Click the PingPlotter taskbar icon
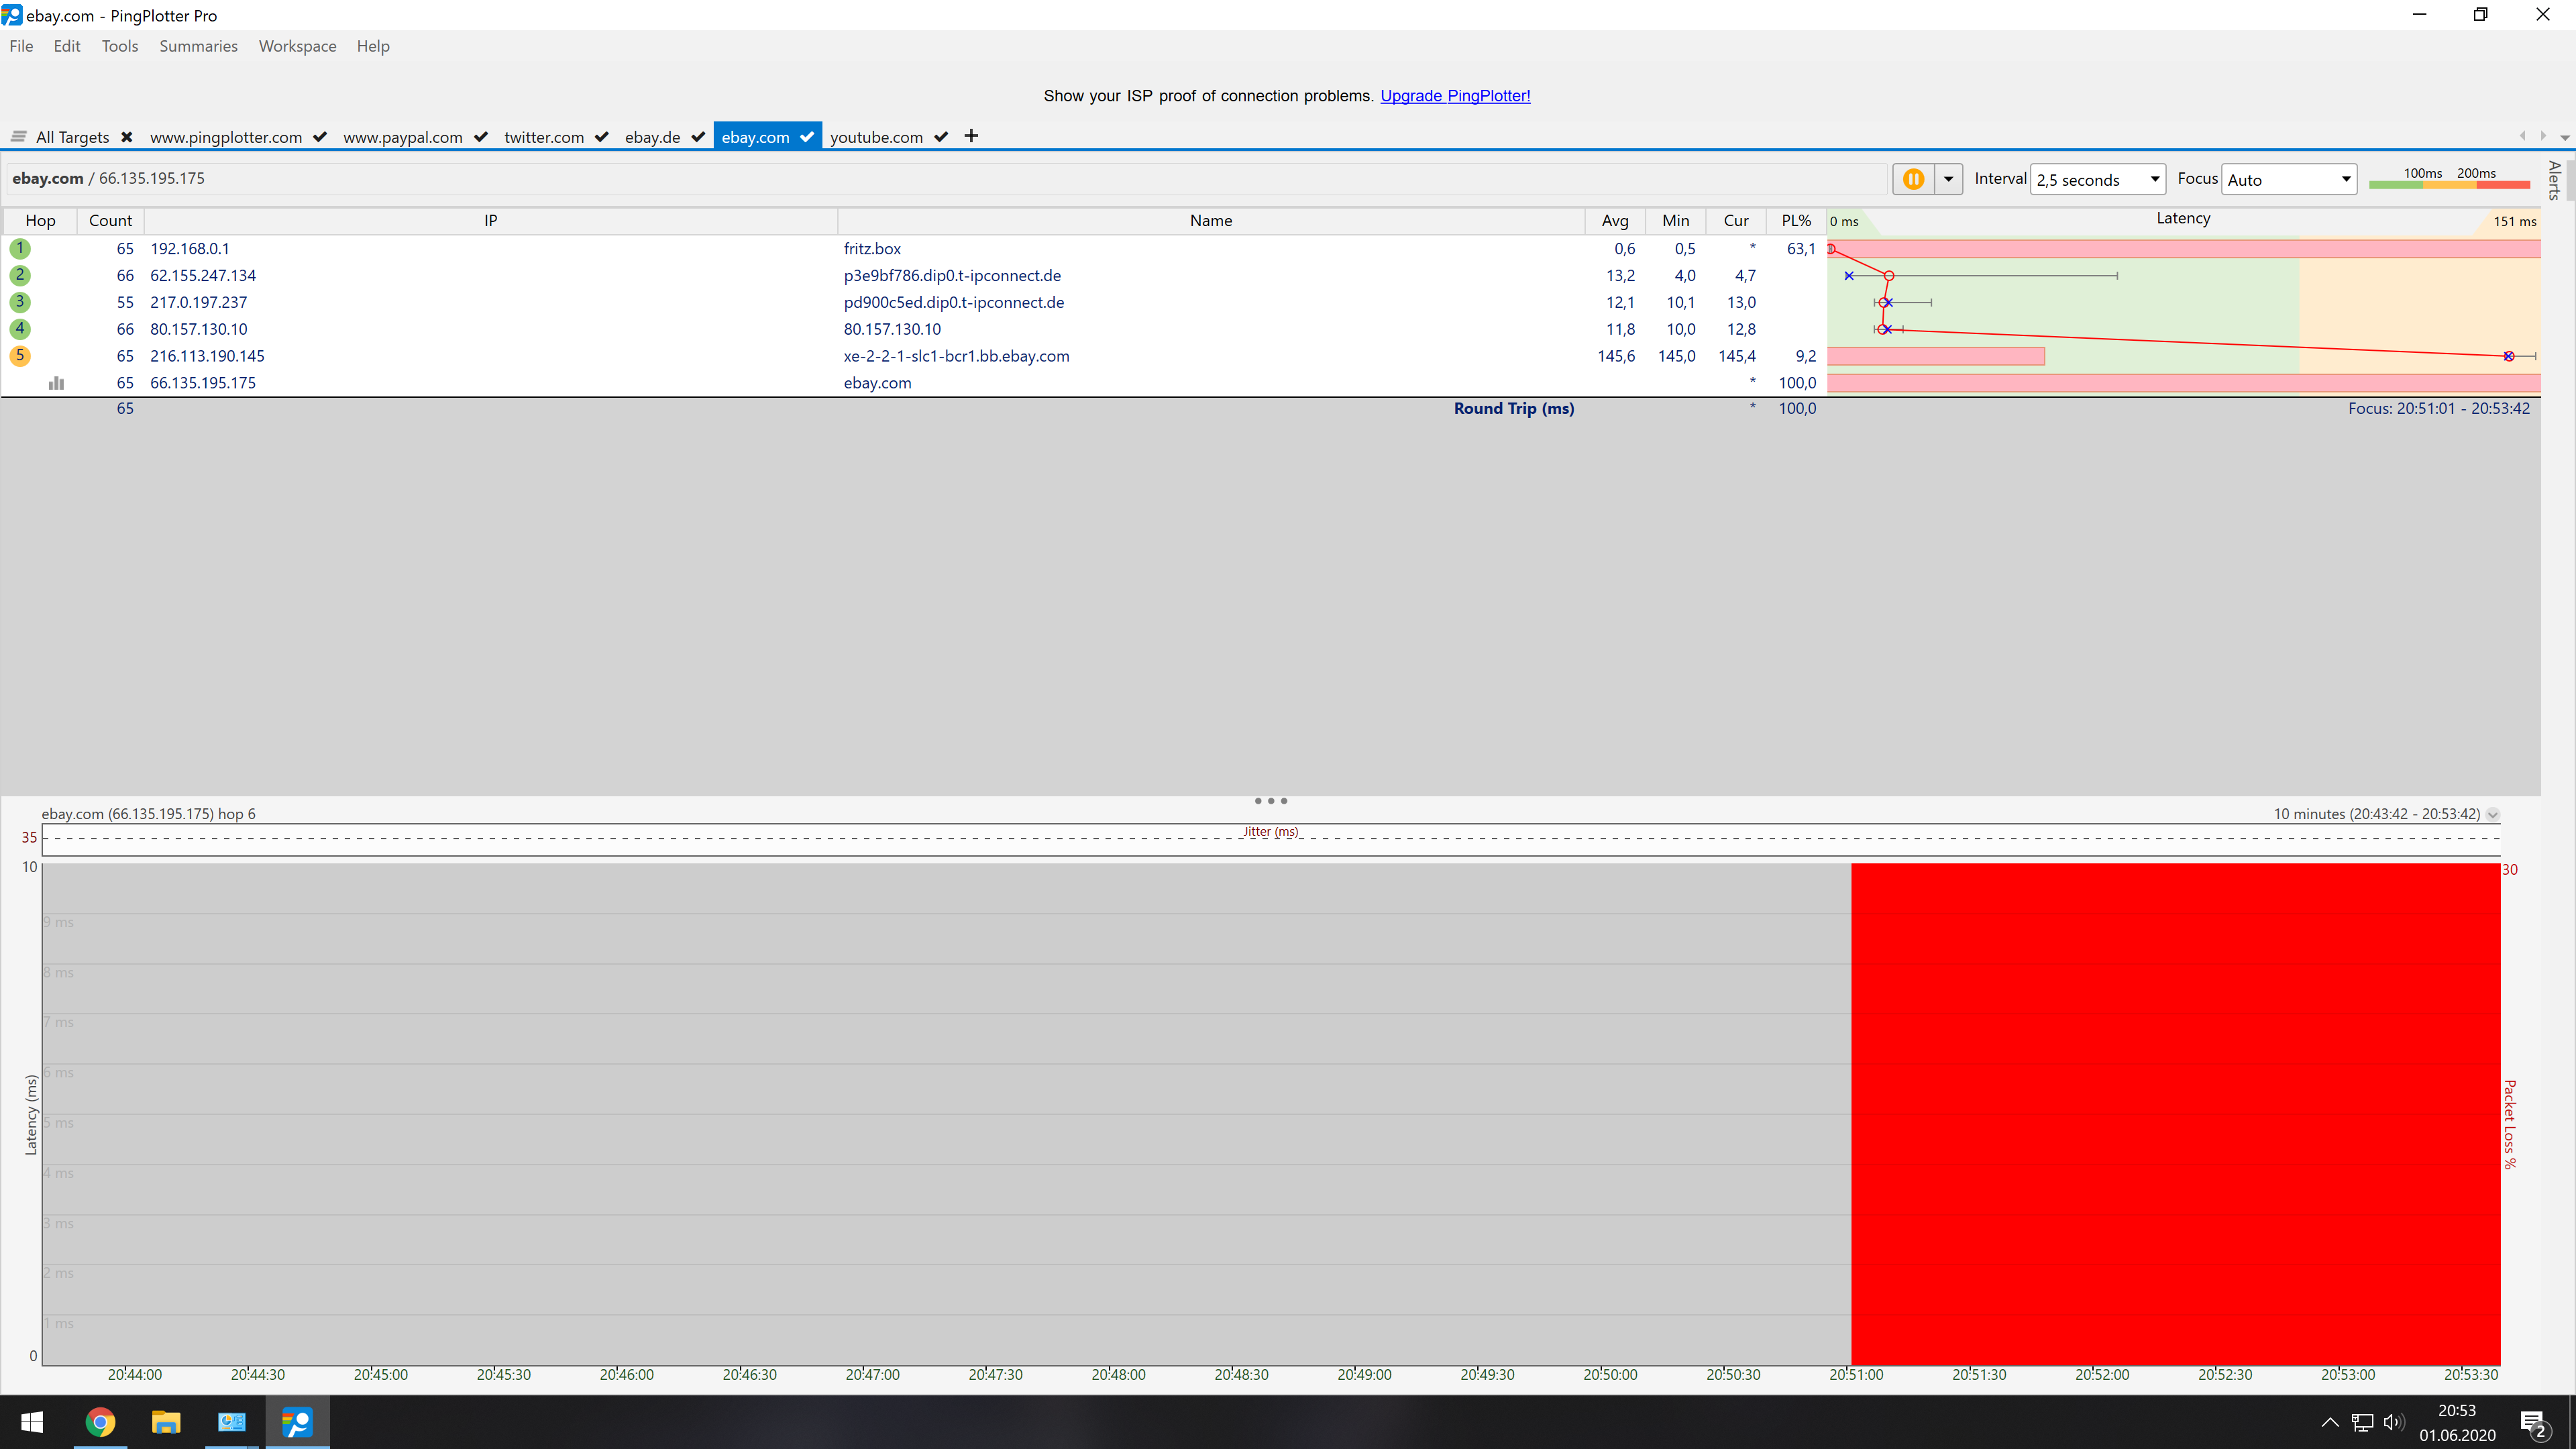This screenshot has height=1449, width=2576. tap(297, 1422)
